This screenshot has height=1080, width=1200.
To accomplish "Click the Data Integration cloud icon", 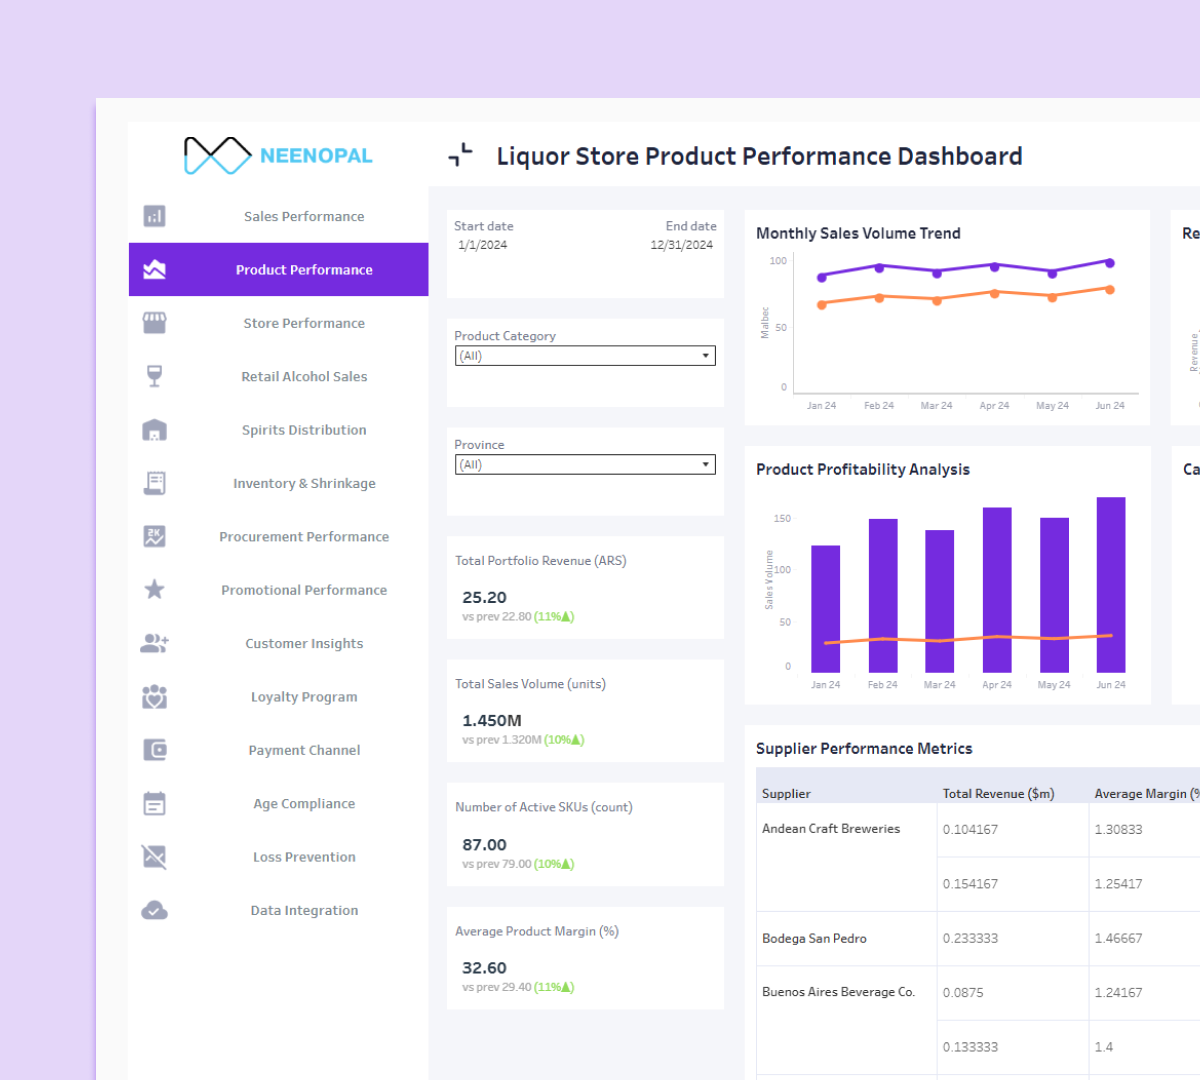I will [x=154, y=910].
